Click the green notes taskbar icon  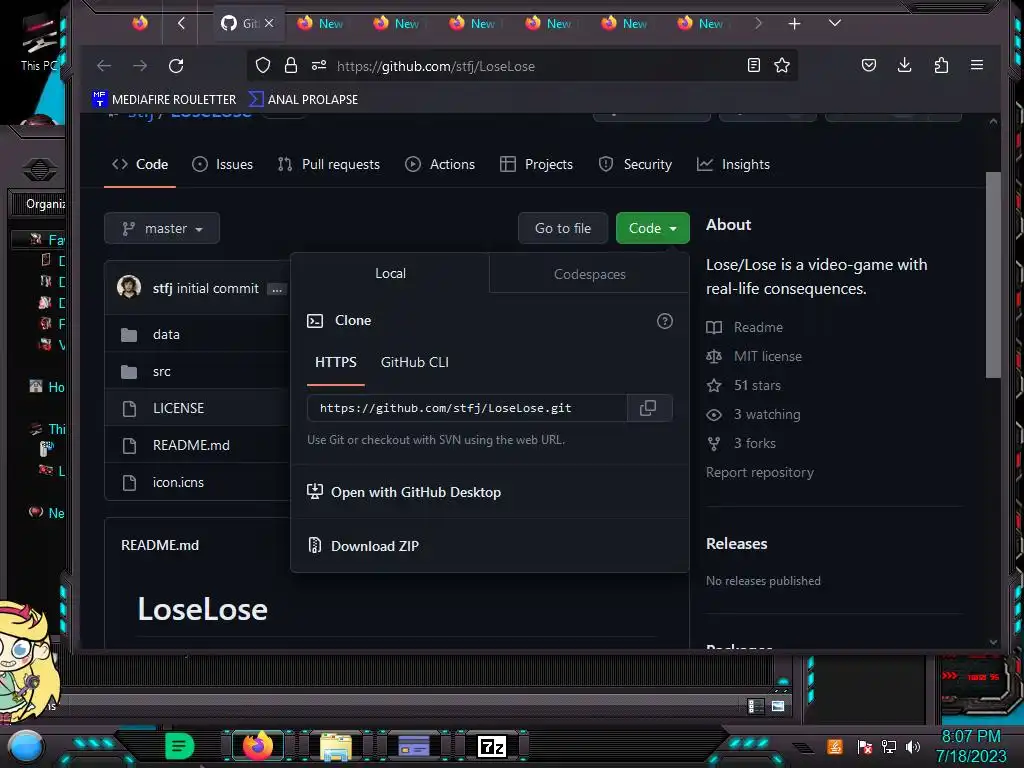[x=179, y=746]
